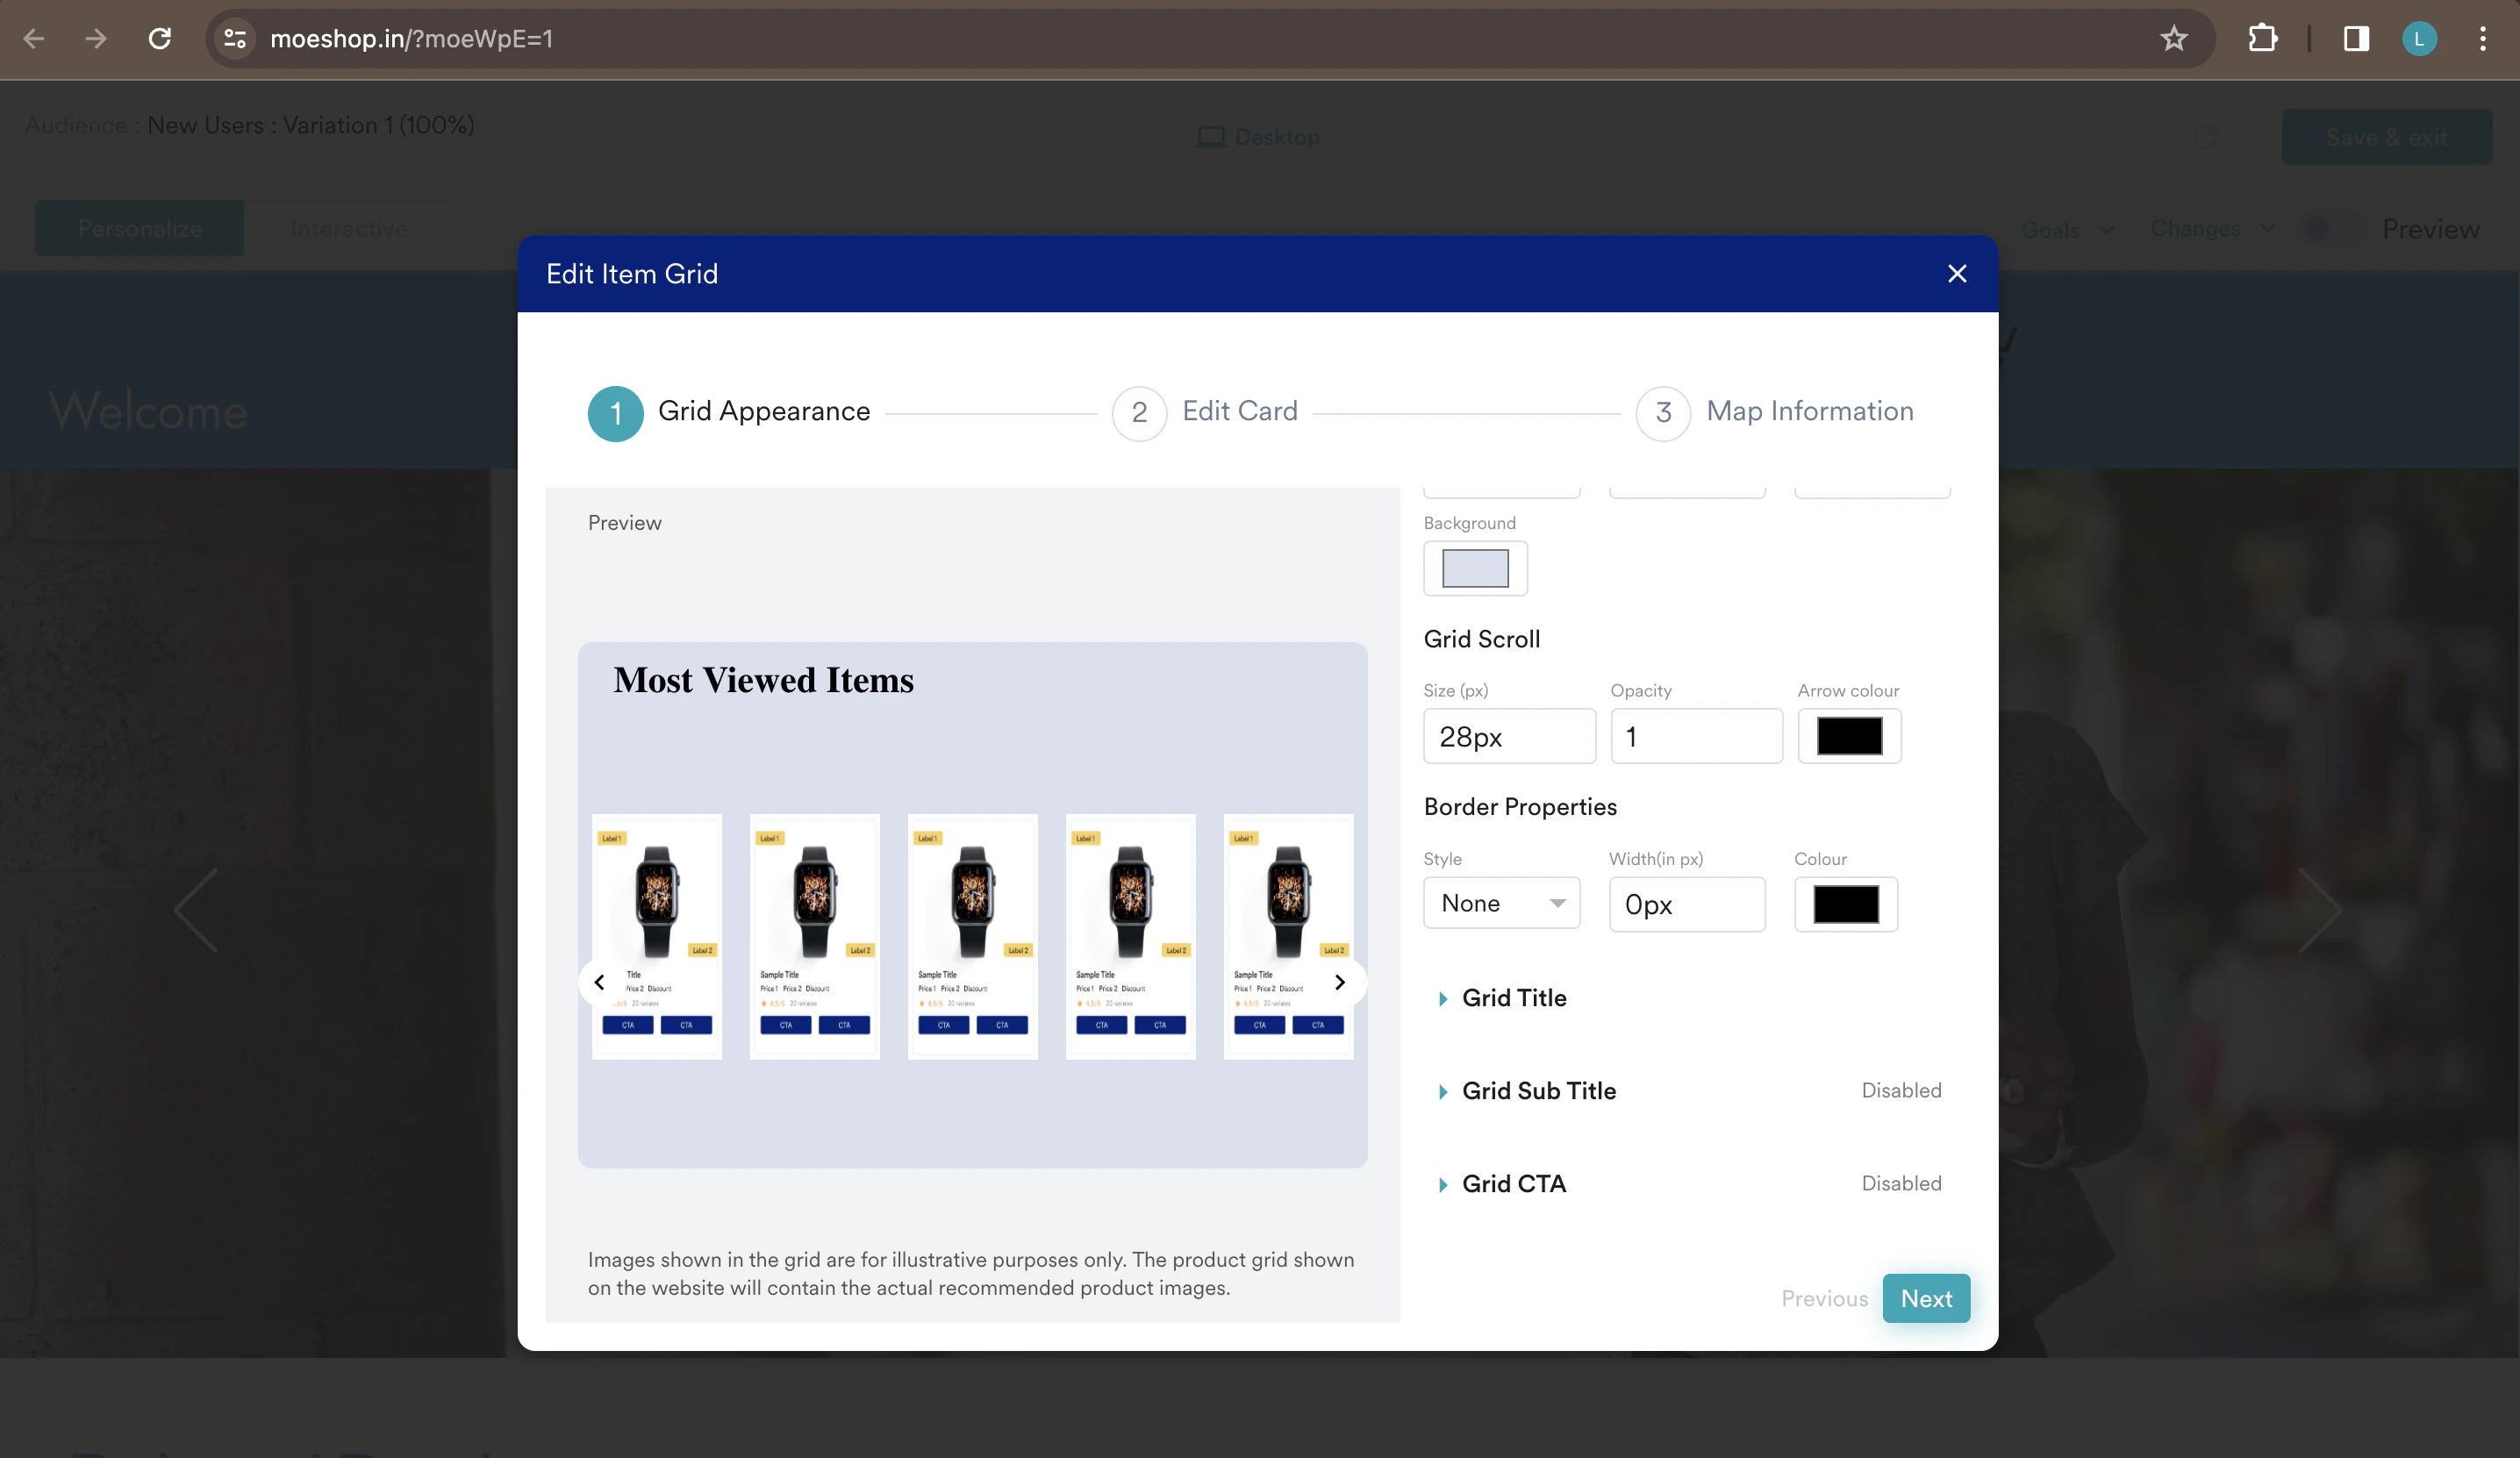
Task: Open the browser side panel
Action: (x=2355, y=39)
